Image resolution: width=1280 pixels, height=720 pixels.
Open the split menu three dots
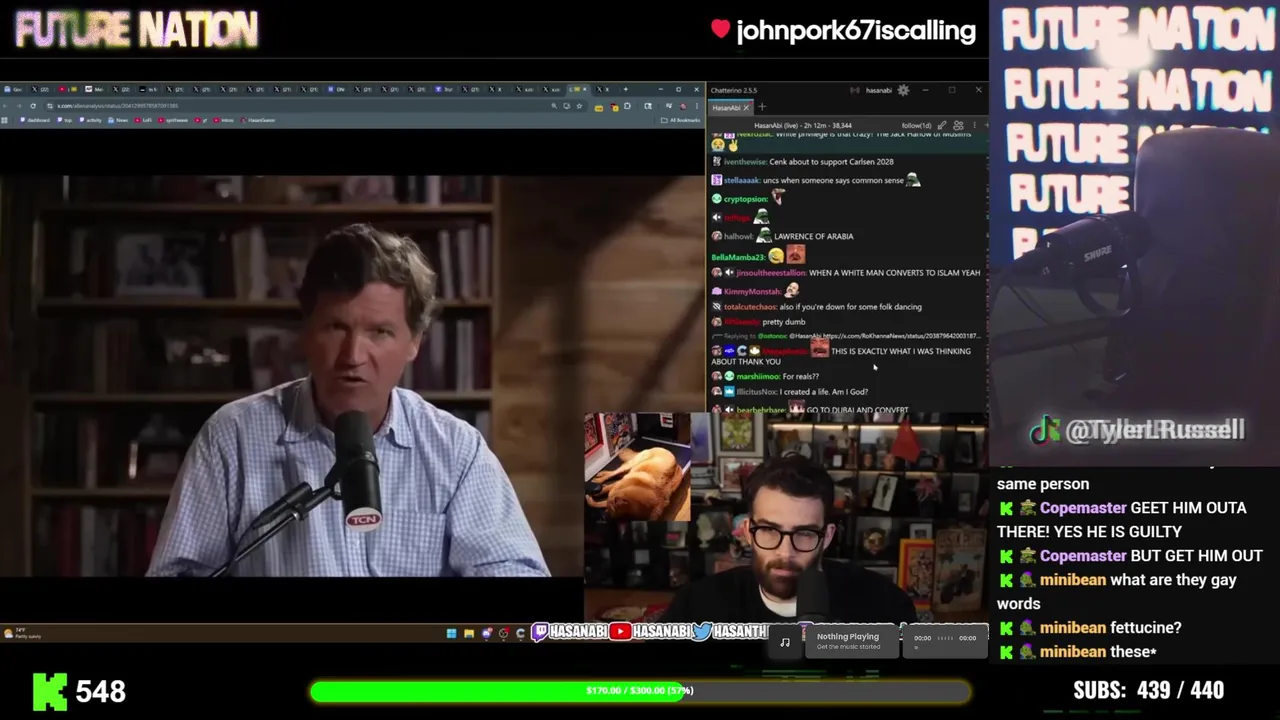(x=975, y=126)
